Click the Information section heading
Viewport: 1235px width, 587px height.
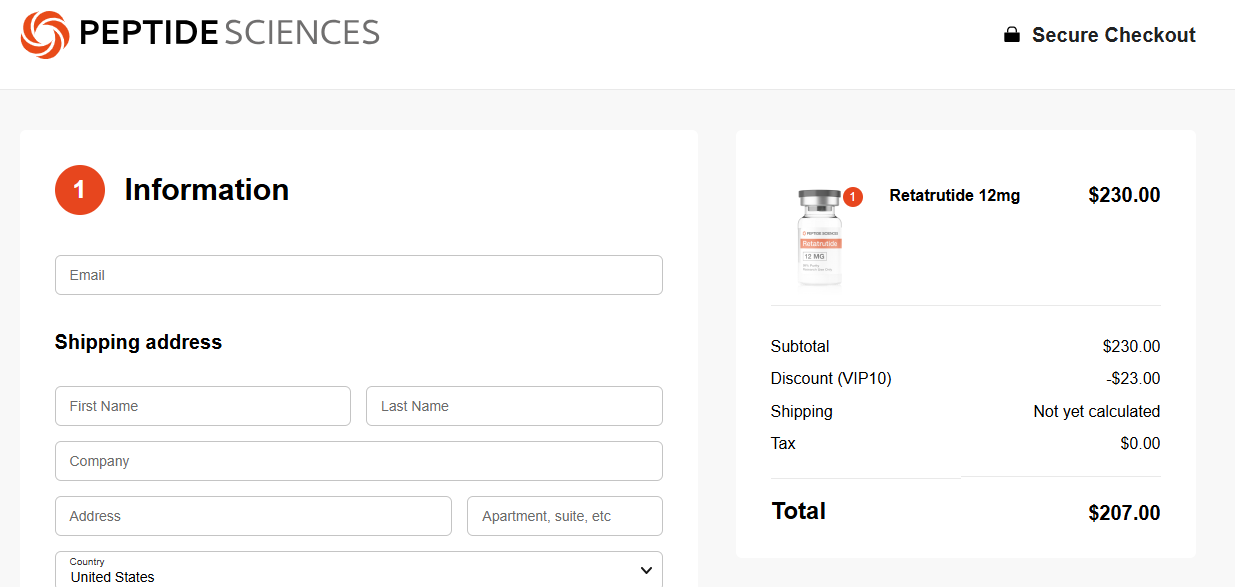(x=206, y=190)
